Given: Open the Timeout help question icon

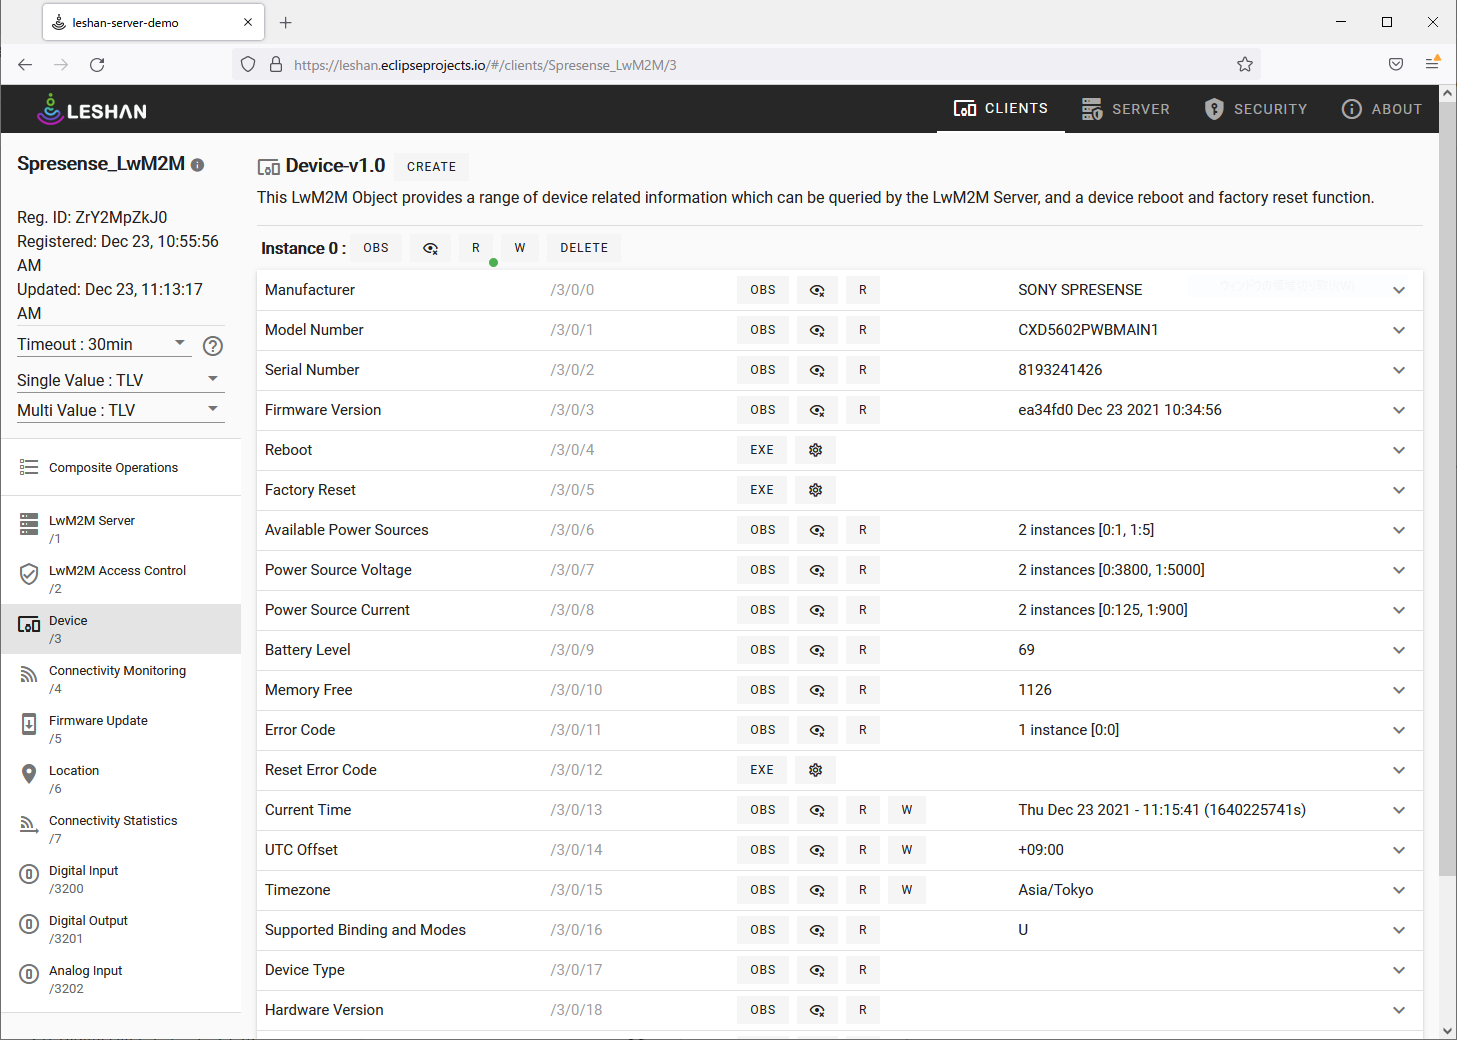Looking at the screenshot, I should coord(212,346).
